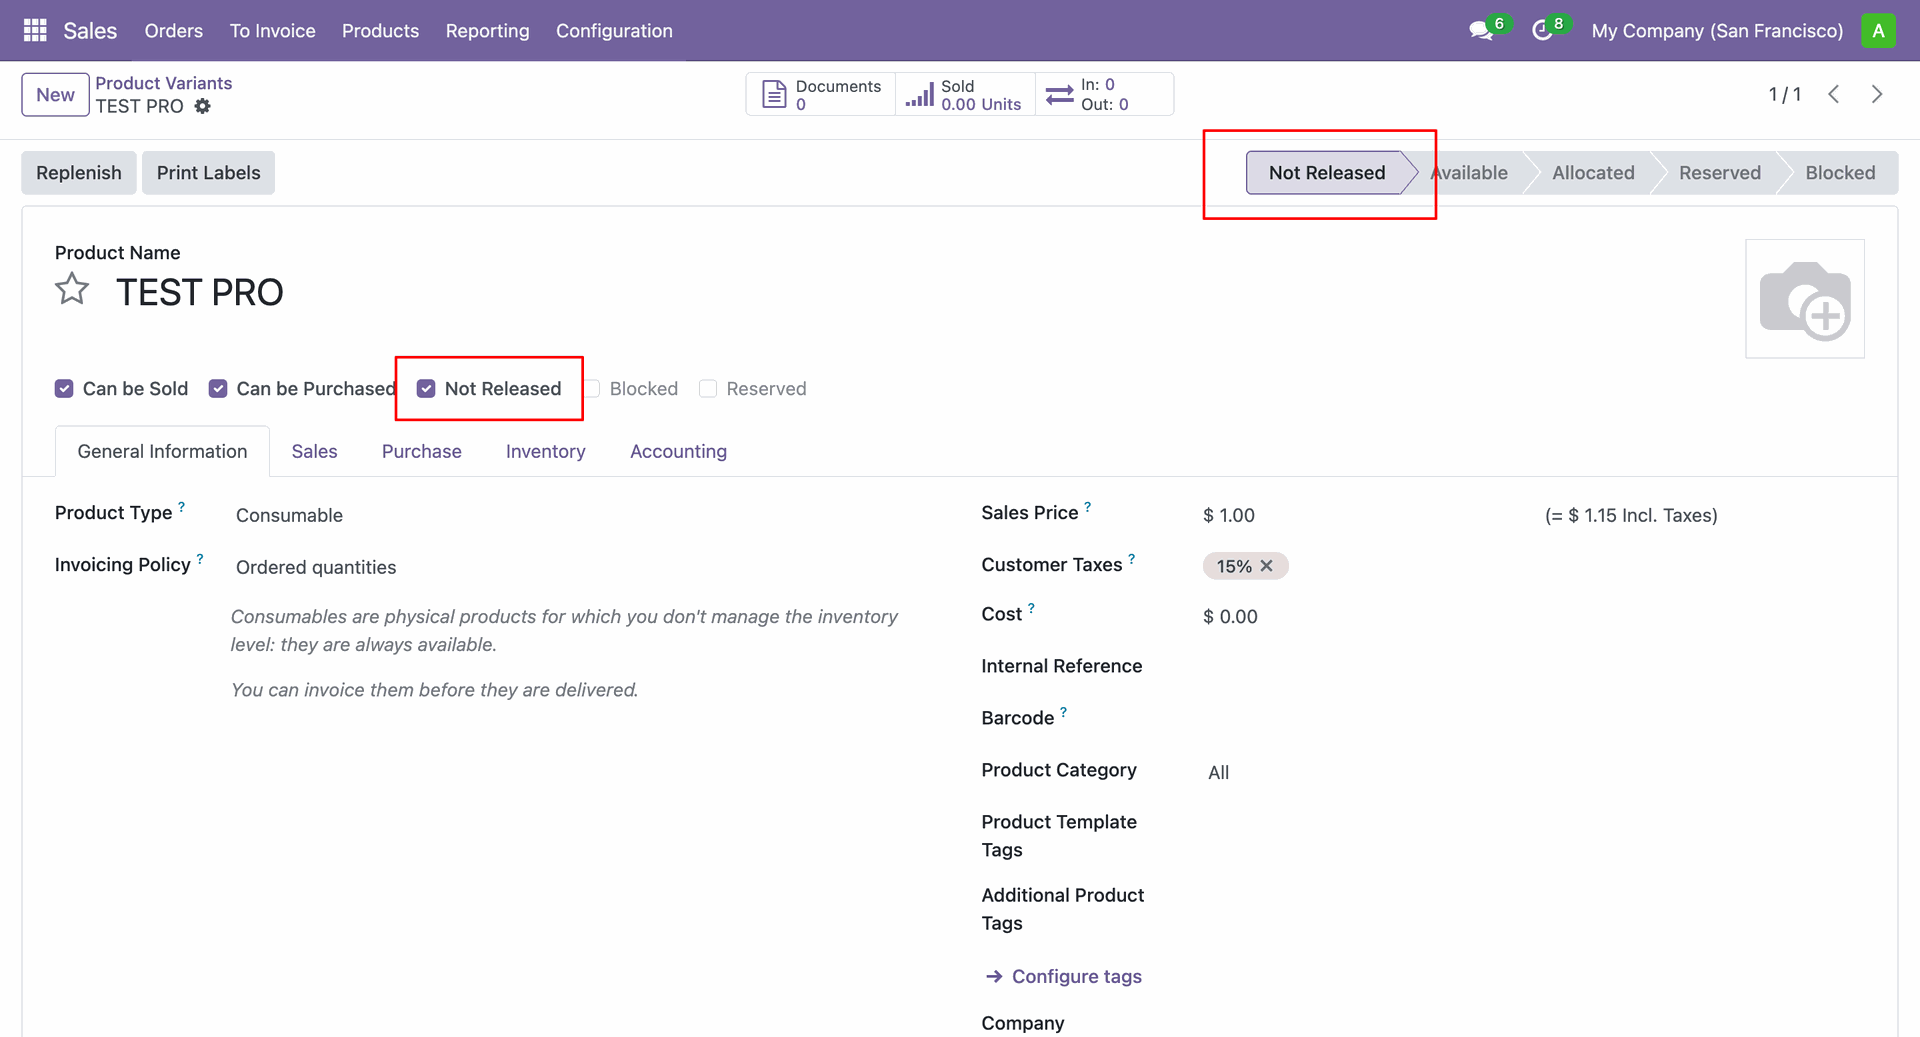Enable the Blocked checkbox
Image resolution: width=1920 pixels, height=1037 pixels.
point(592,389)
